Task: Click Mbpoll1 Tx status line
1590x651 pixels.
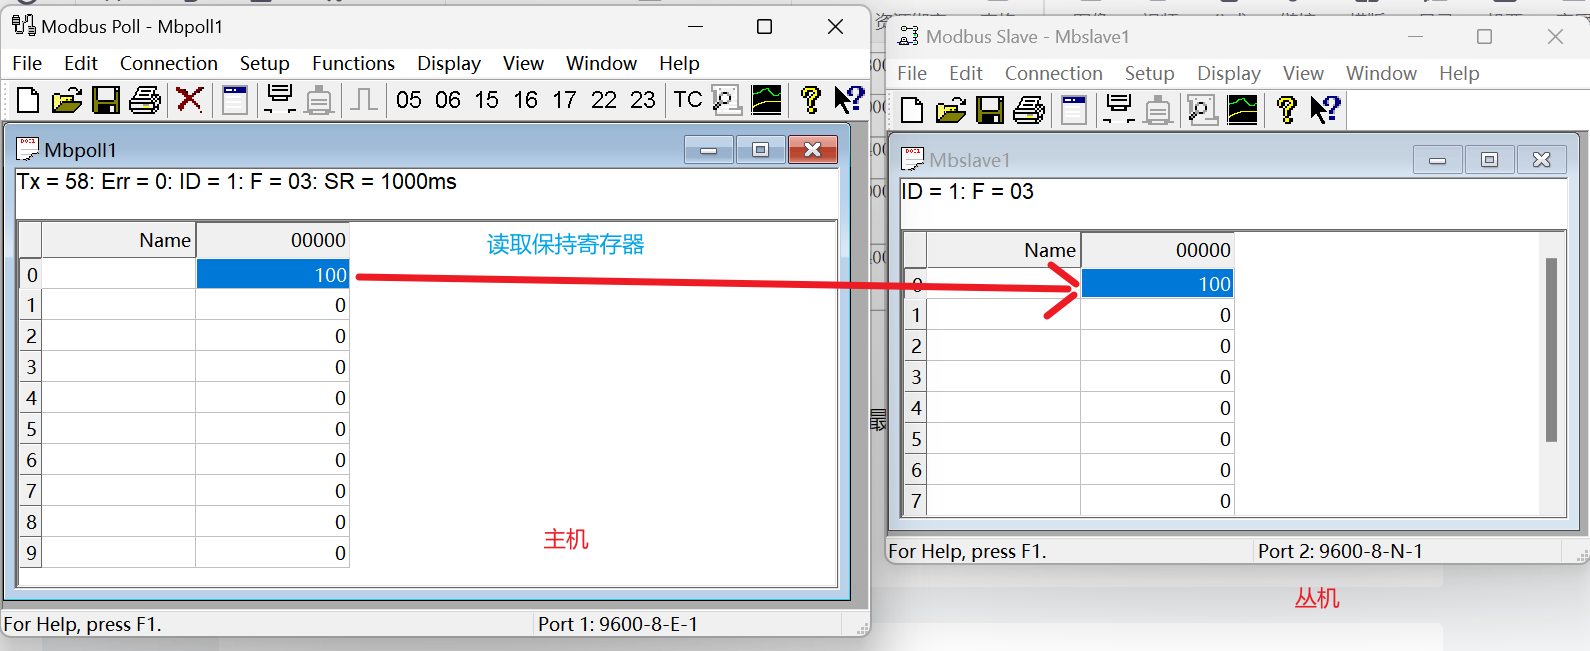Action: pyautogui.click(x=237, y=182)
